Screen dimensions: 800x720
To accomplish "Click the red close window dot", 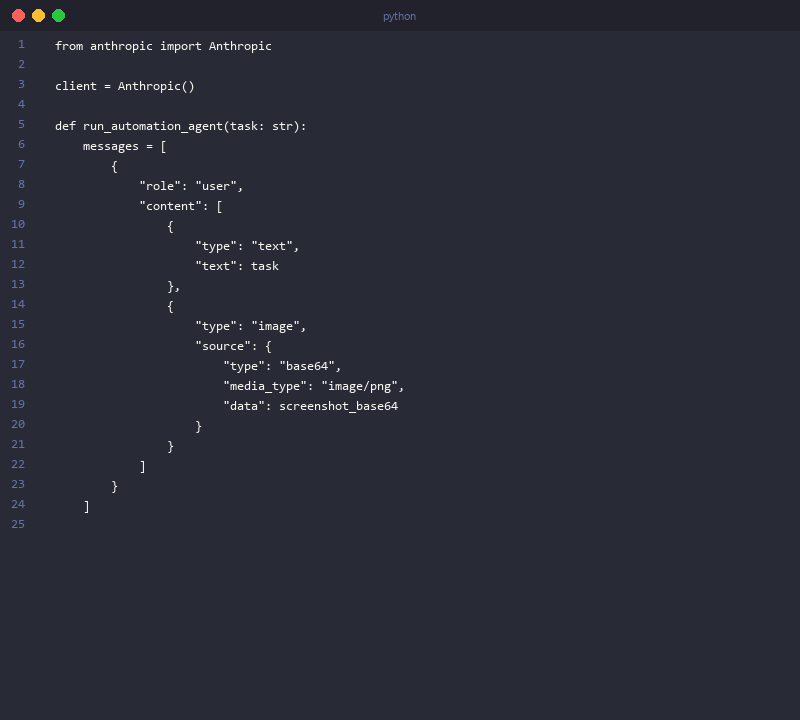I will 18,16.
